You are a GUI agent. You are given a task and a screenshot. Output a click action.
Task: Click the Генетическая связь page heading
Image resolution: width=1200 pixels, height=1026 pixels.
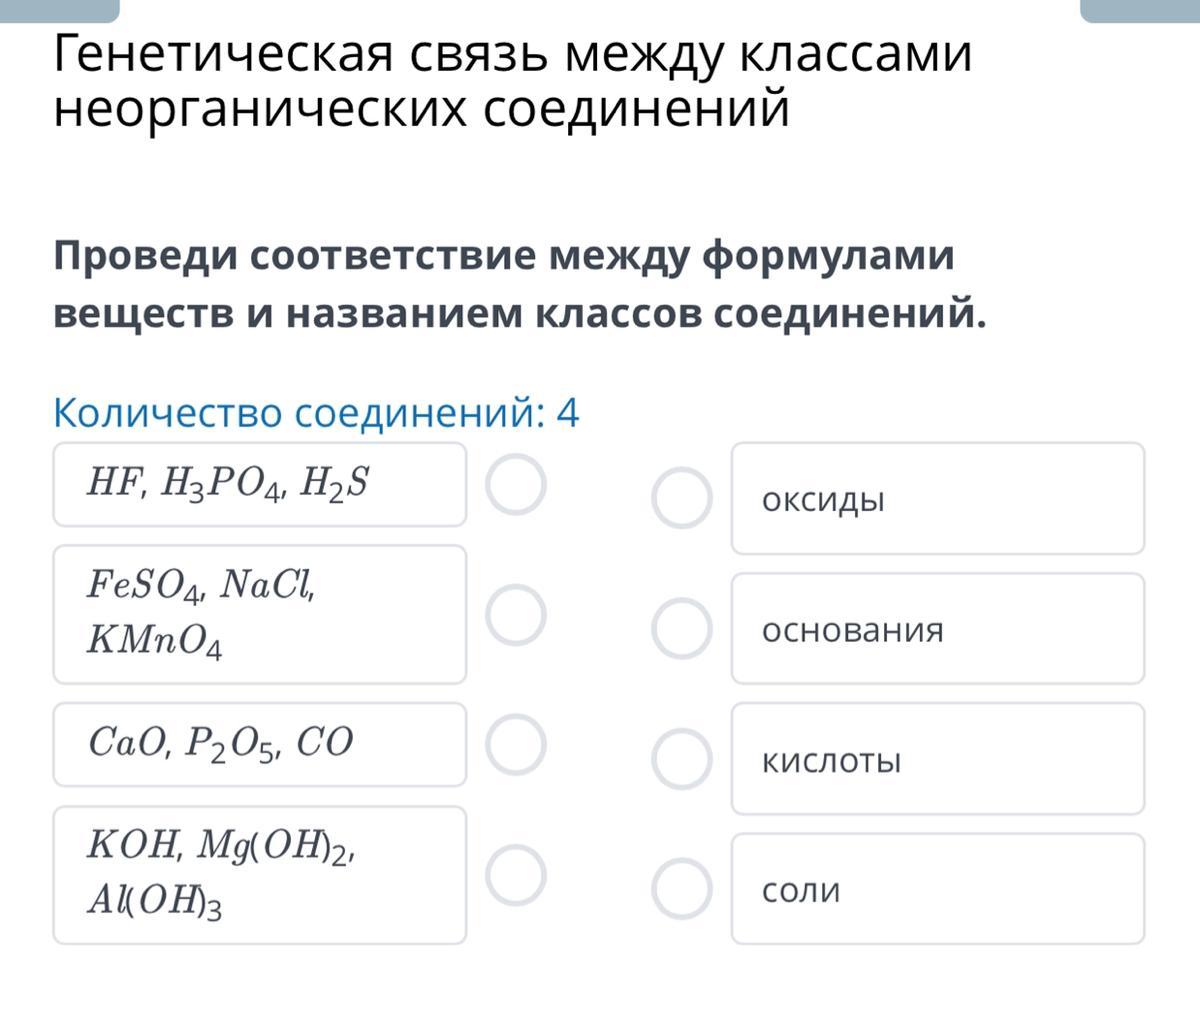pos(512,81)
